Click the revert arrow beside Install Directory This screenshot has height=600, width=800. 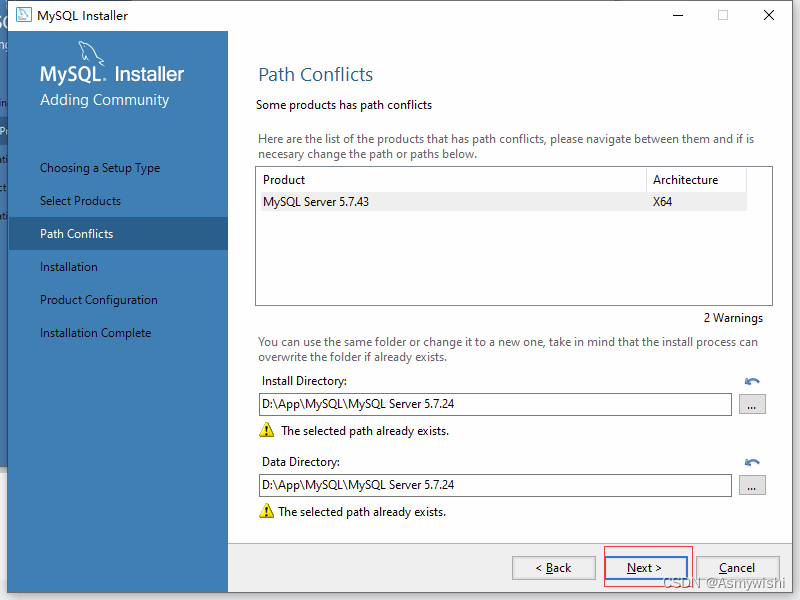[x=752, y=381]
